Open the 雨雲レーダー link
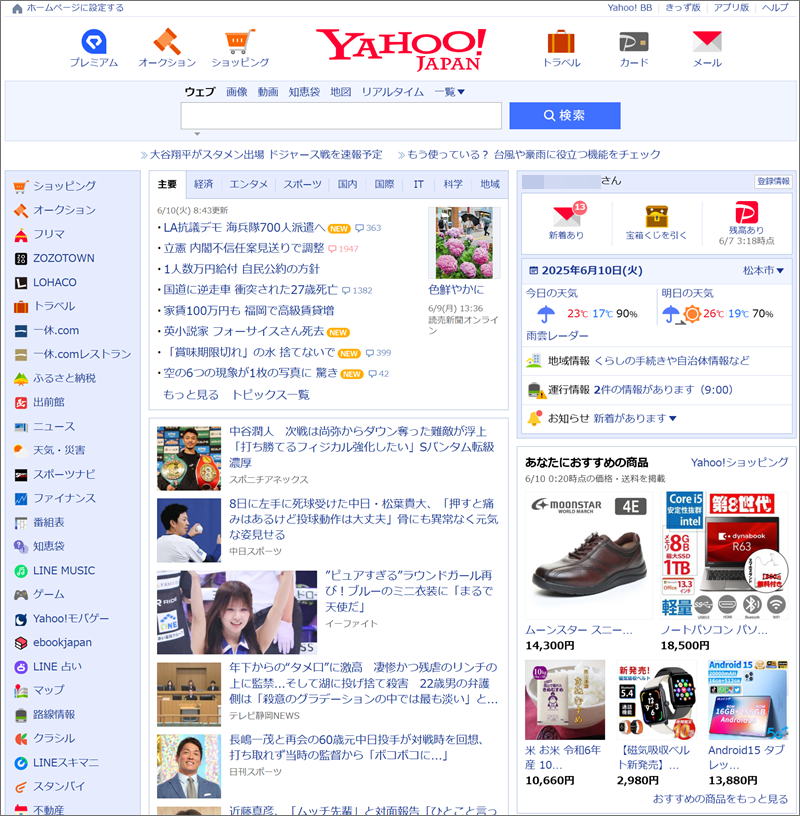Viewport: 800px width, 816px height. (x=557, y=336)
